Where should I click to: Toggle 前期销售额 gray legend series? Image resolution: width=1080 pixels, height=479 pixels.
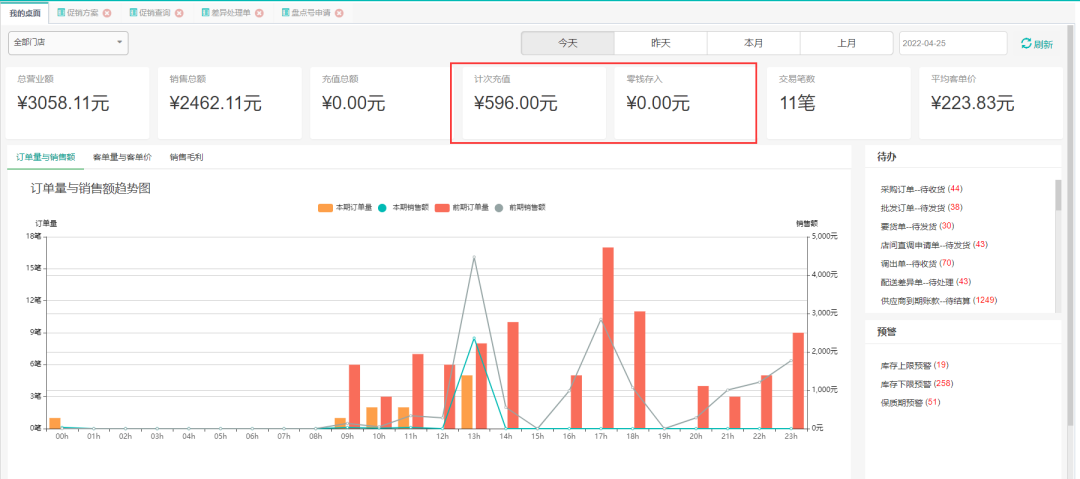[x=500, y=207]
